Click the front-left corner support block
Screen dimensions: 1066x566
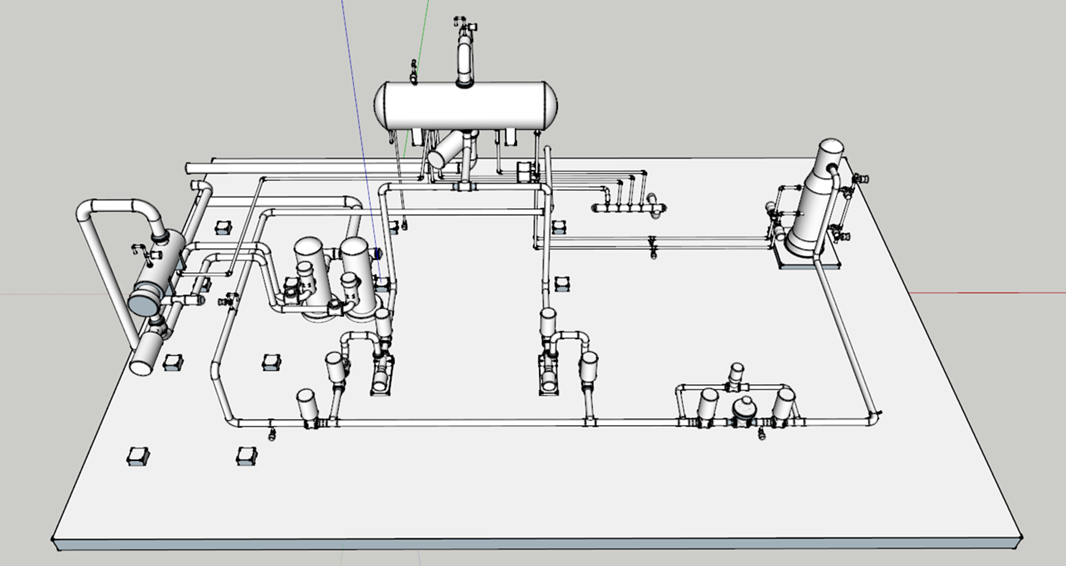138,456
